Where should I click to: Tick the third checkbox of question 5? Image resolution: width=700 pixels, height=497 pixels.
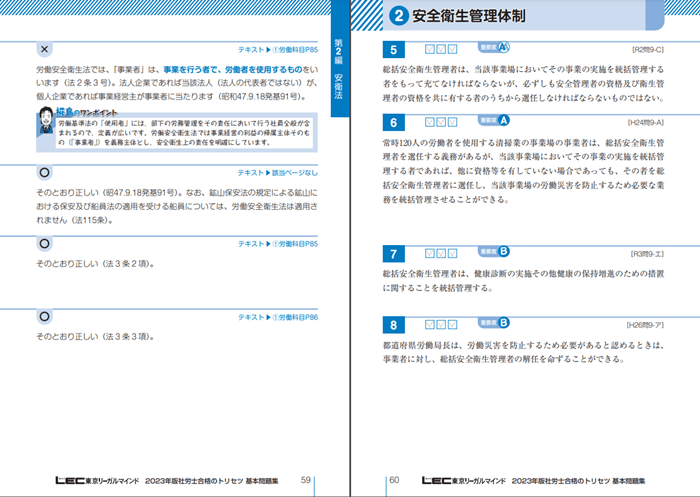452,49
